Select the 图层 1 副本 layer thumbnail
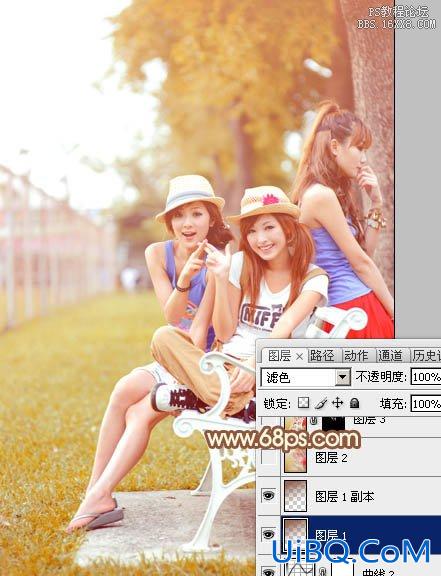The width and height of the screenshot is (441, 576). (x=295, y=496)
